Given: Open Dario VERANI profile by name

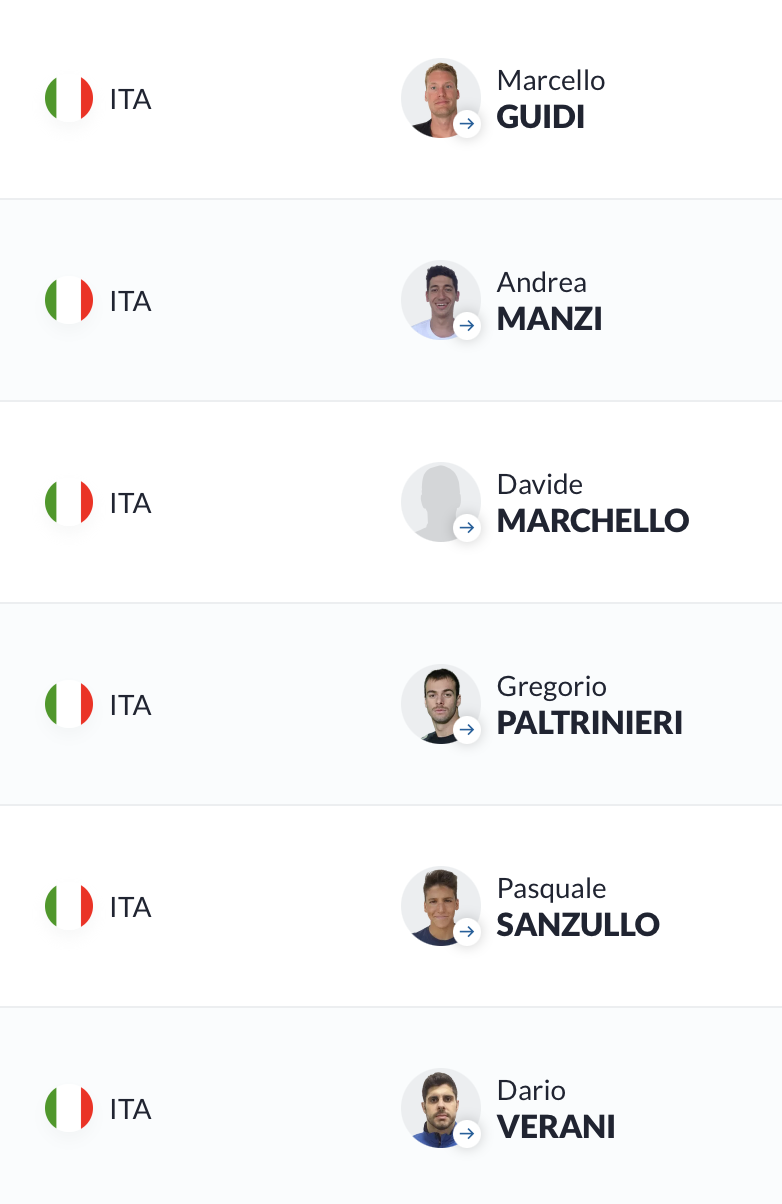Looking at the screenshot, I should [x=556, y=1109].
